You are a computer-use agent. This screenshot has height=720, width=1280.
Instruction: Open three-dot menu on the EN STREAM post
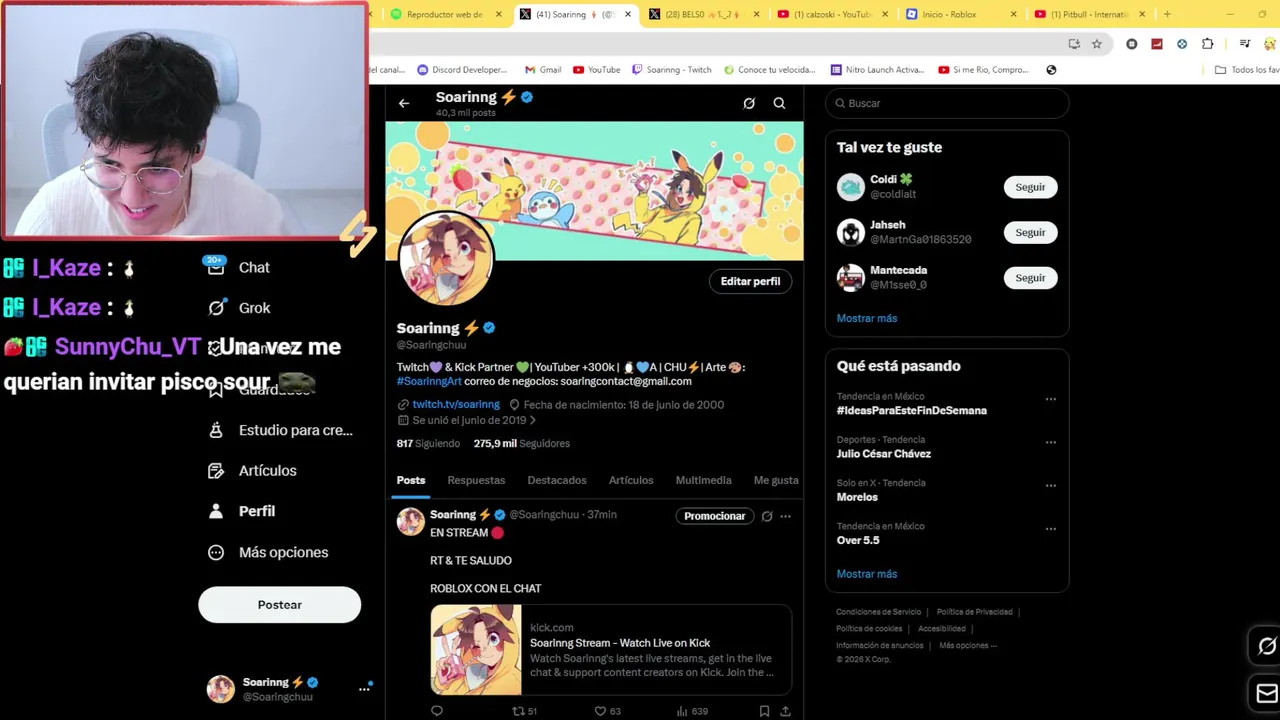point(785,516)
